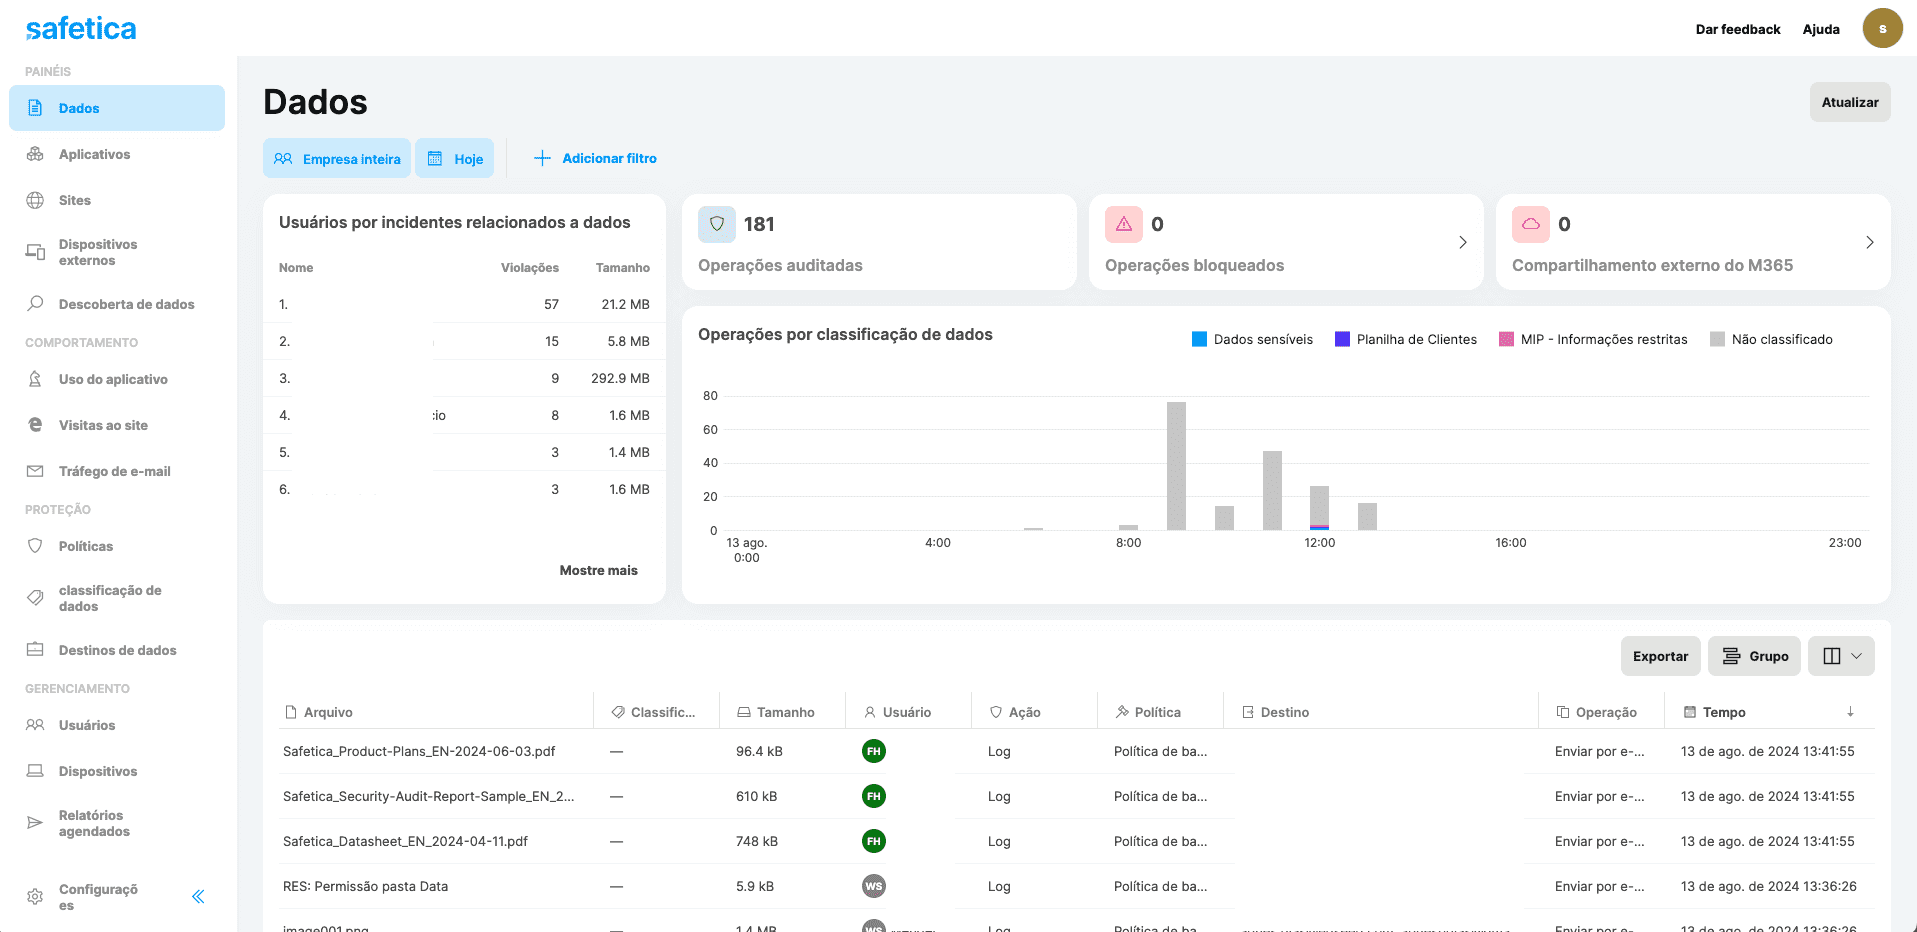
Task: Click Mostre mais to see more incident users
Action: [x=598, y=570]
